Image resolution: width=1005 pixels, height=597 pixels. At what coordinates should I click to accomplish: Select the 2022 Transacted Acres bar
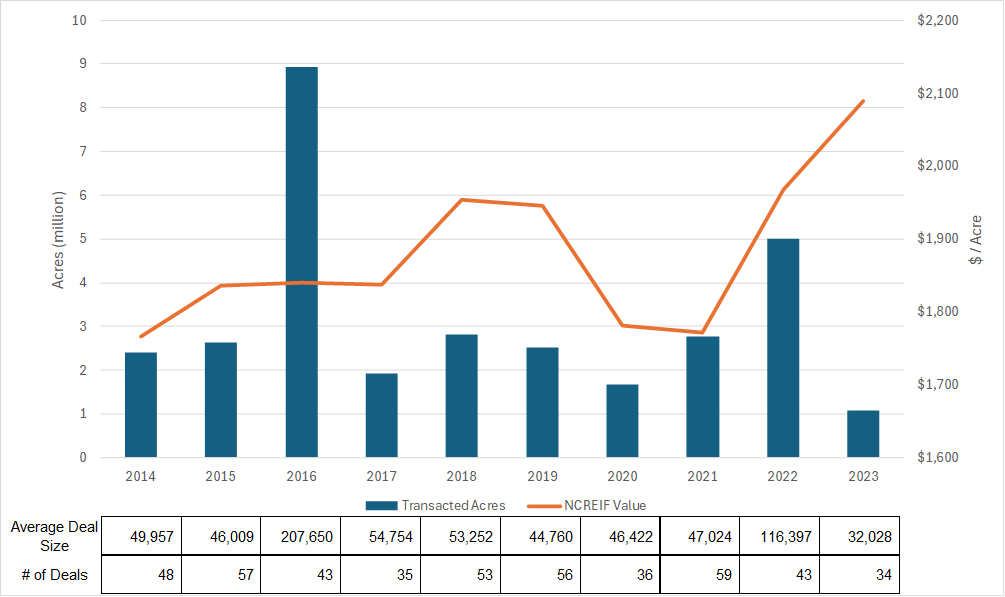(x=783, y=348)
